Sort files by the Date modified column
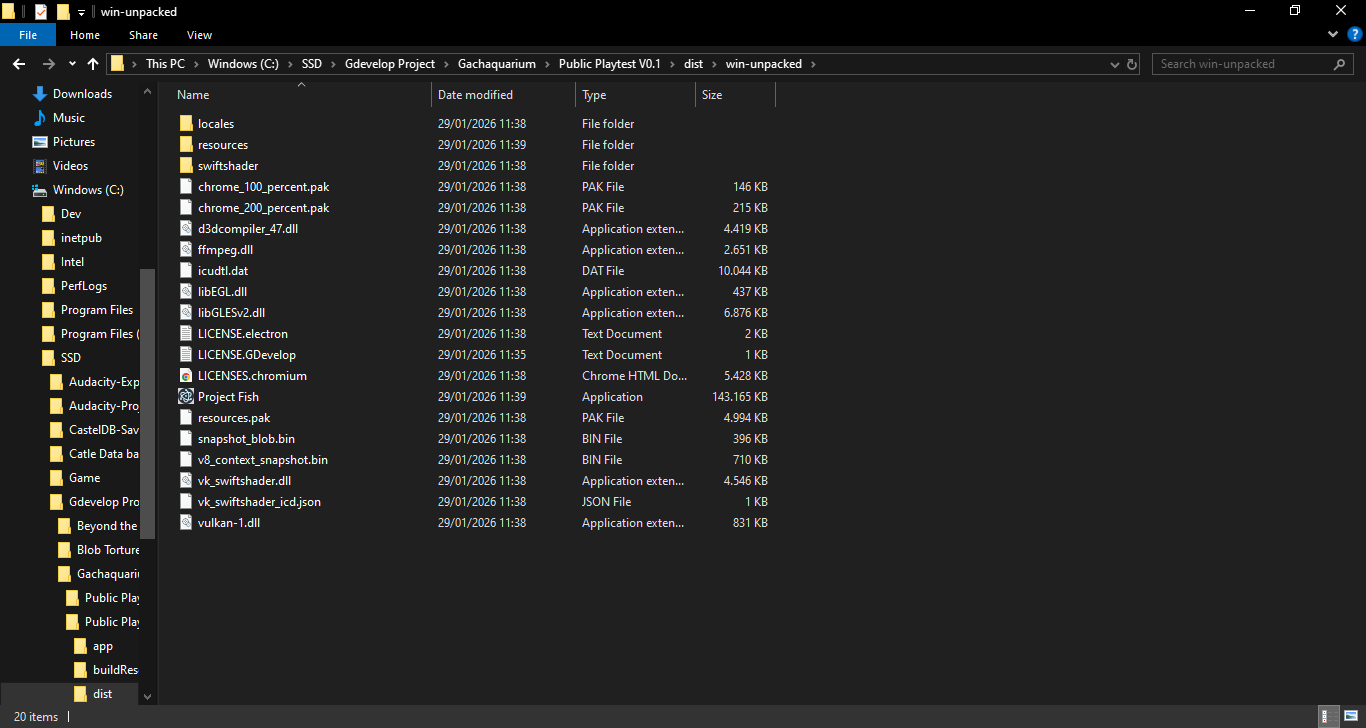Viewport: 1366px width, 728px height. coord(475,95)
